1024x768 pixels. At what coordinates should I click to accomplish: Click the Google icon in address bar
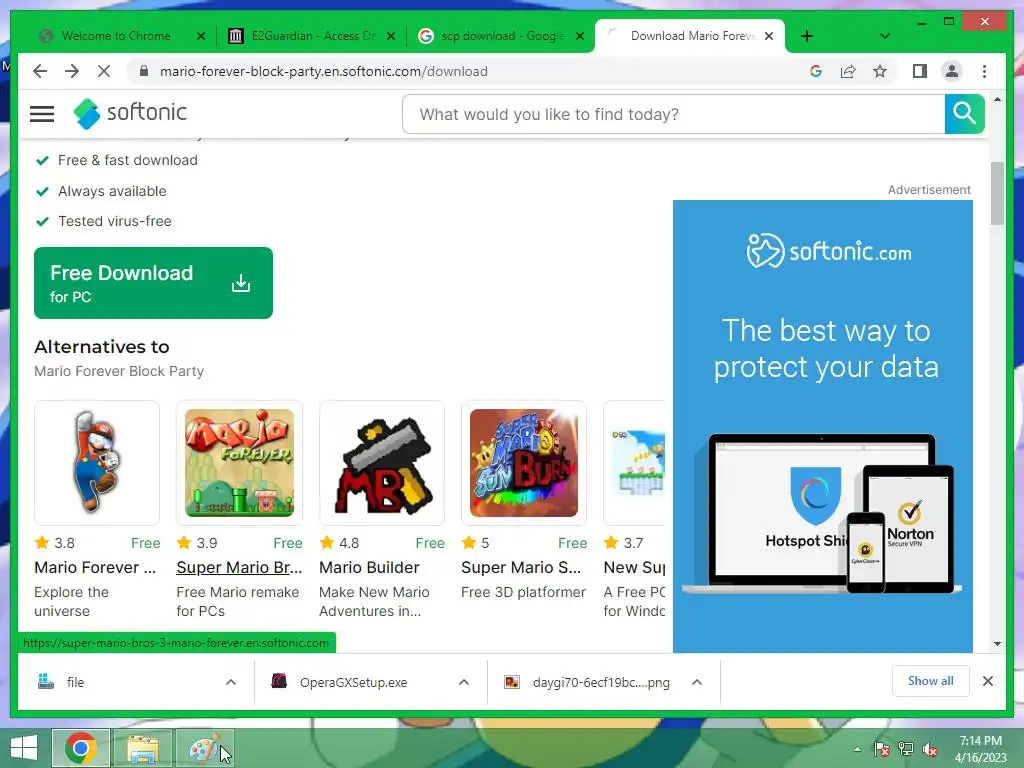tap(816, 71)
